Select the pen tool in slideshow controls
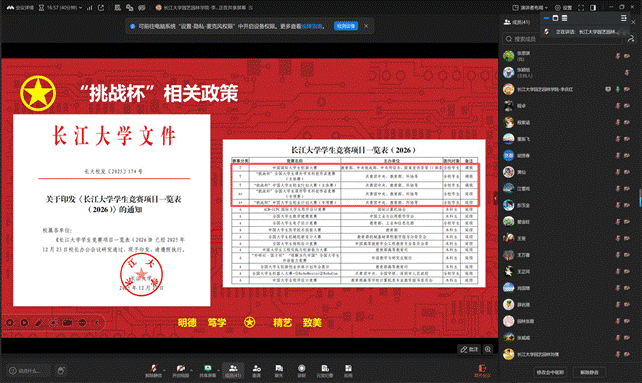 (x=39, y=323)
